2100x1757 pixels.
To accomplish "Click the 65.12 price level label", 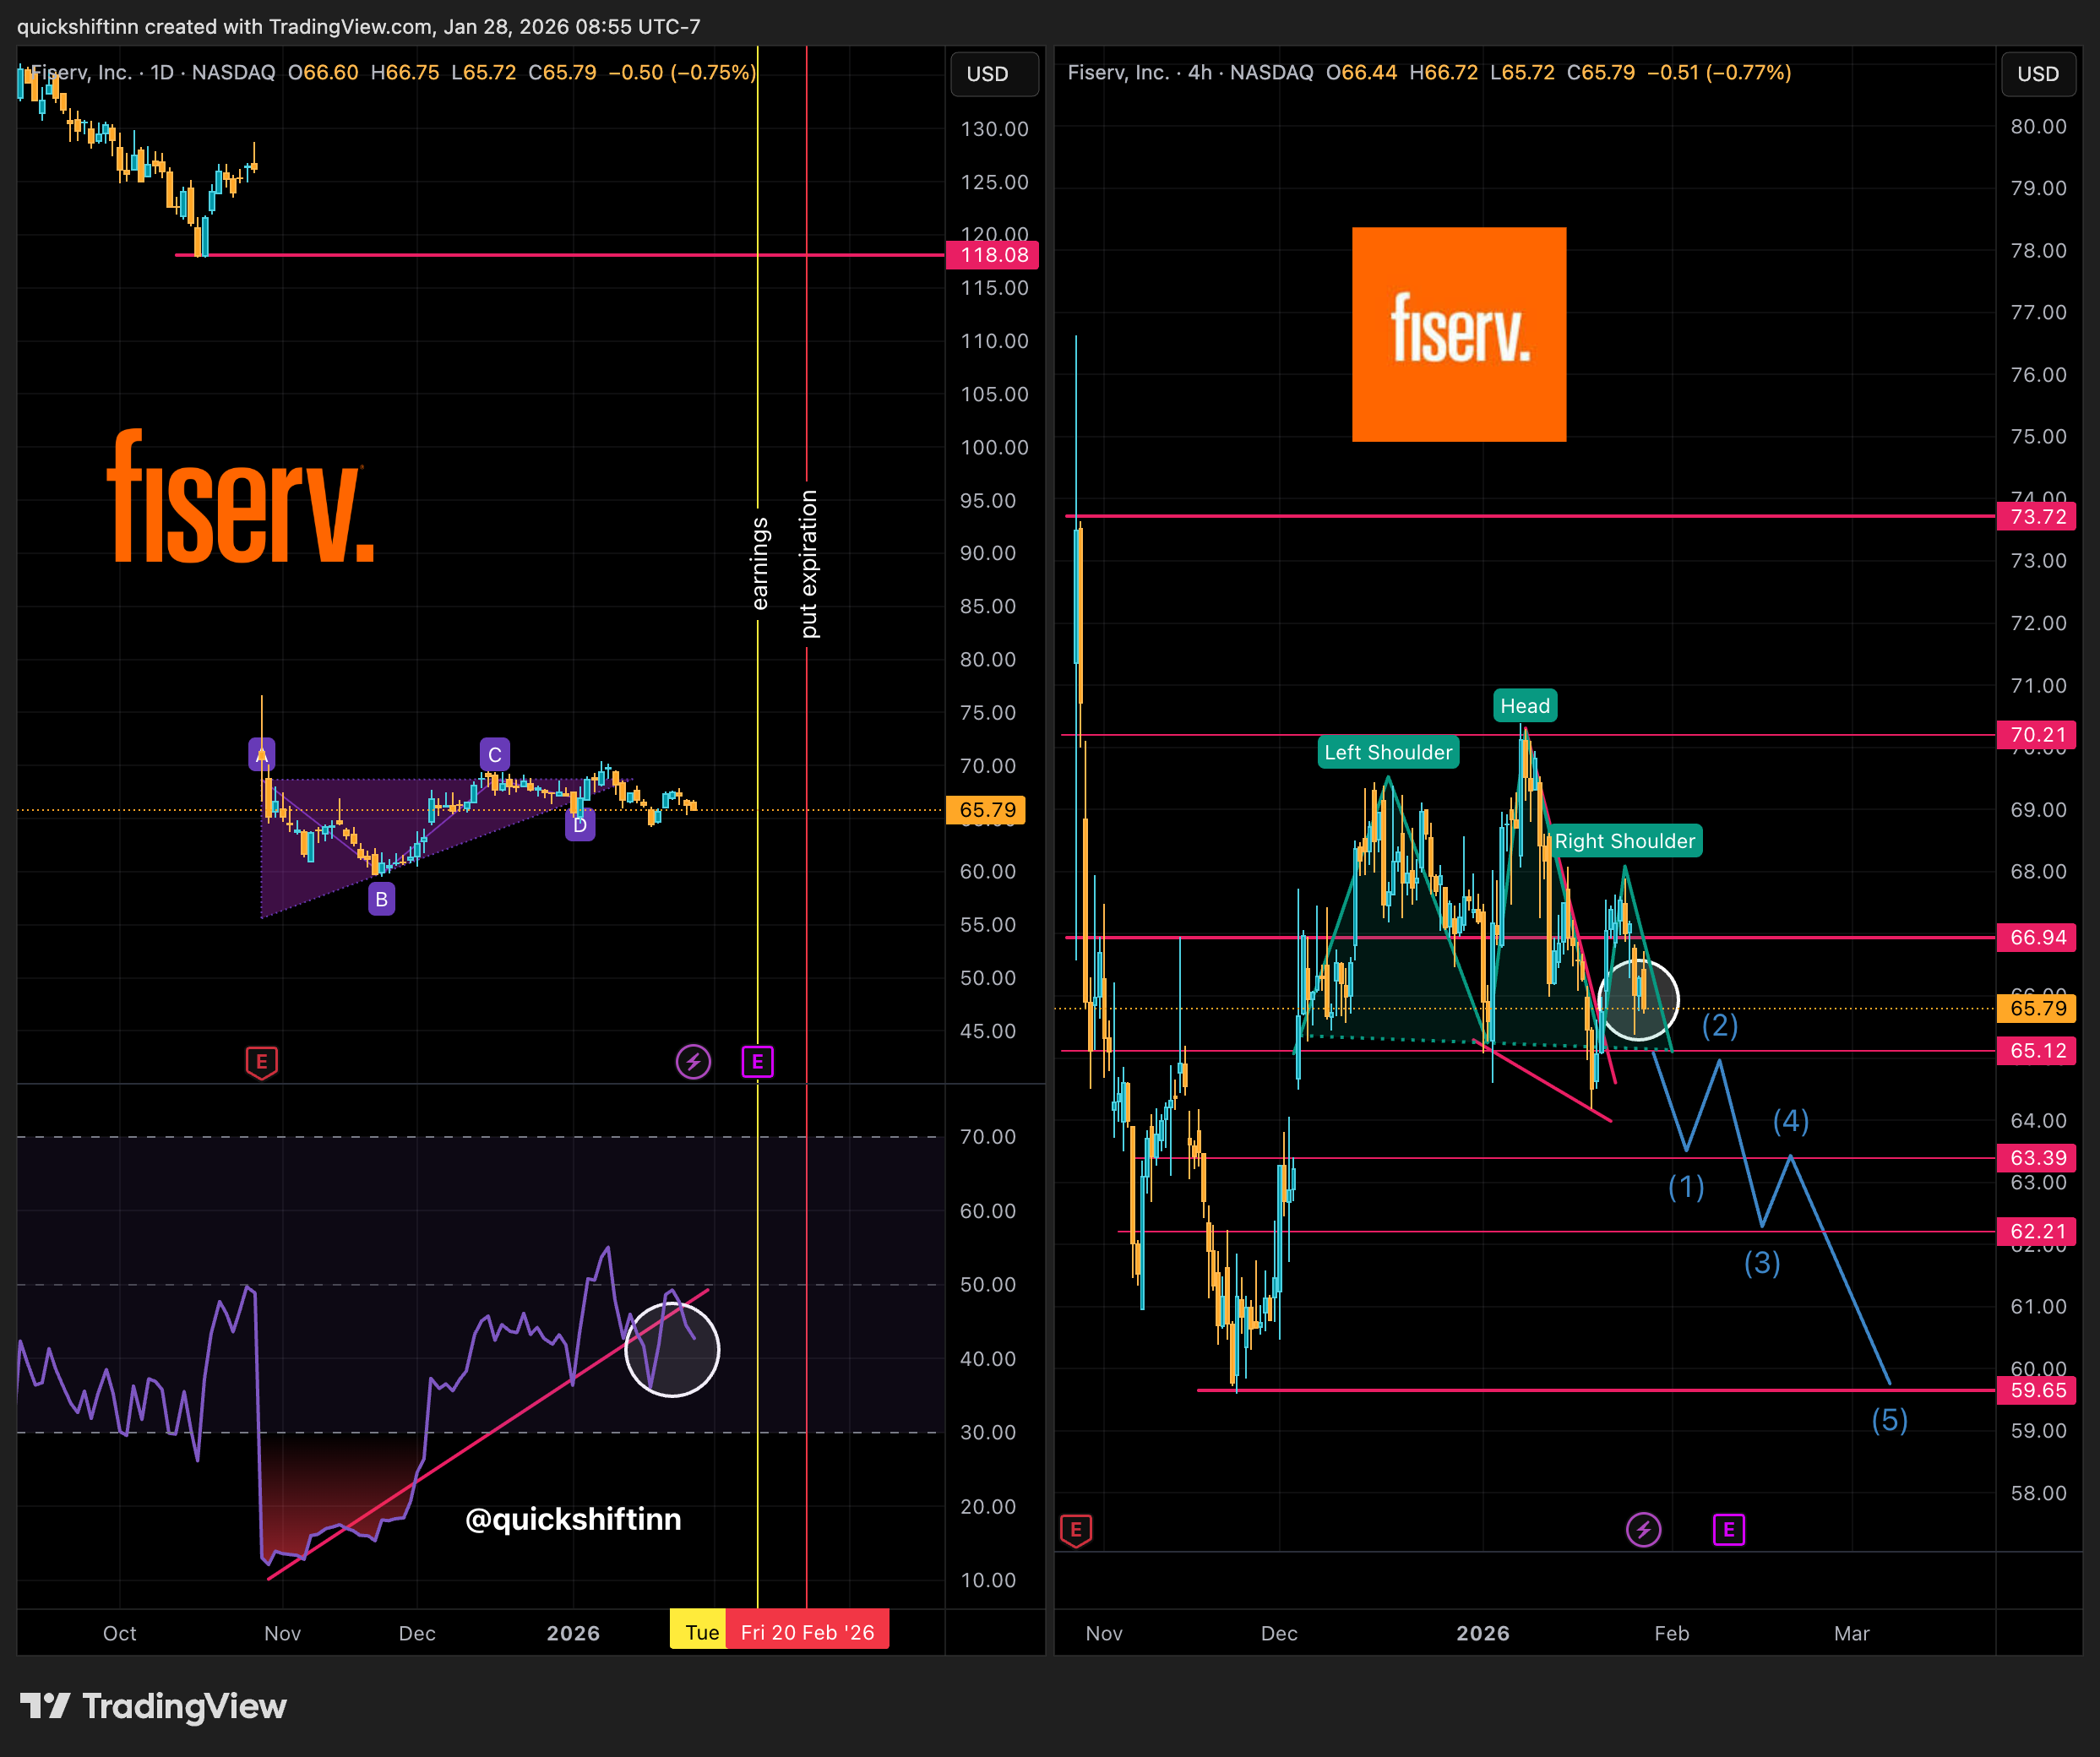I will [2037, 1050].
